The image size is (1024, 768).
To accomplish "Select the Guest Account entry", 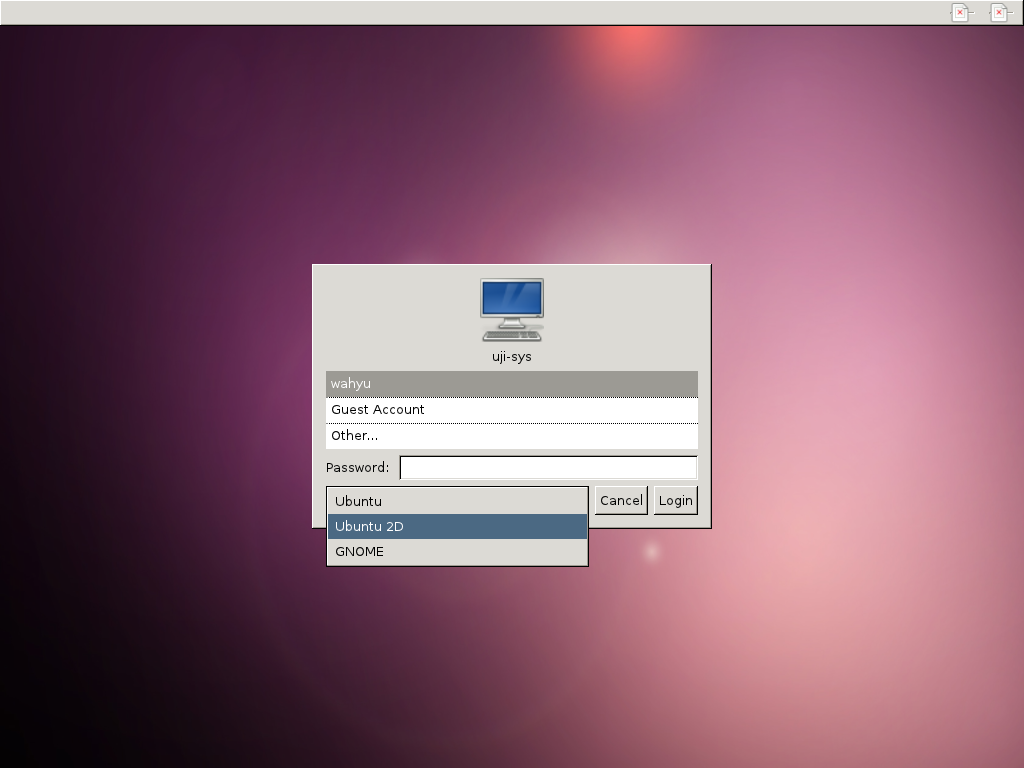I will point(511,410).
